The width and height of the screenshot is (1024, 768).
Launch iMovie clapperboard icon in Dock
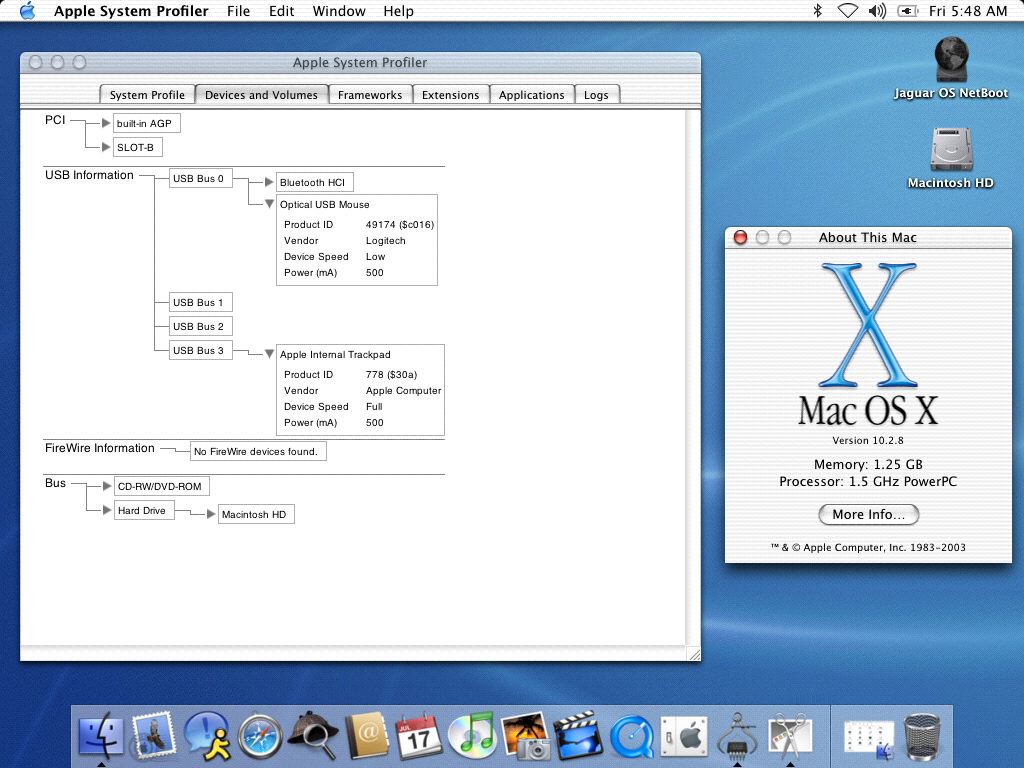click(578, 736)
